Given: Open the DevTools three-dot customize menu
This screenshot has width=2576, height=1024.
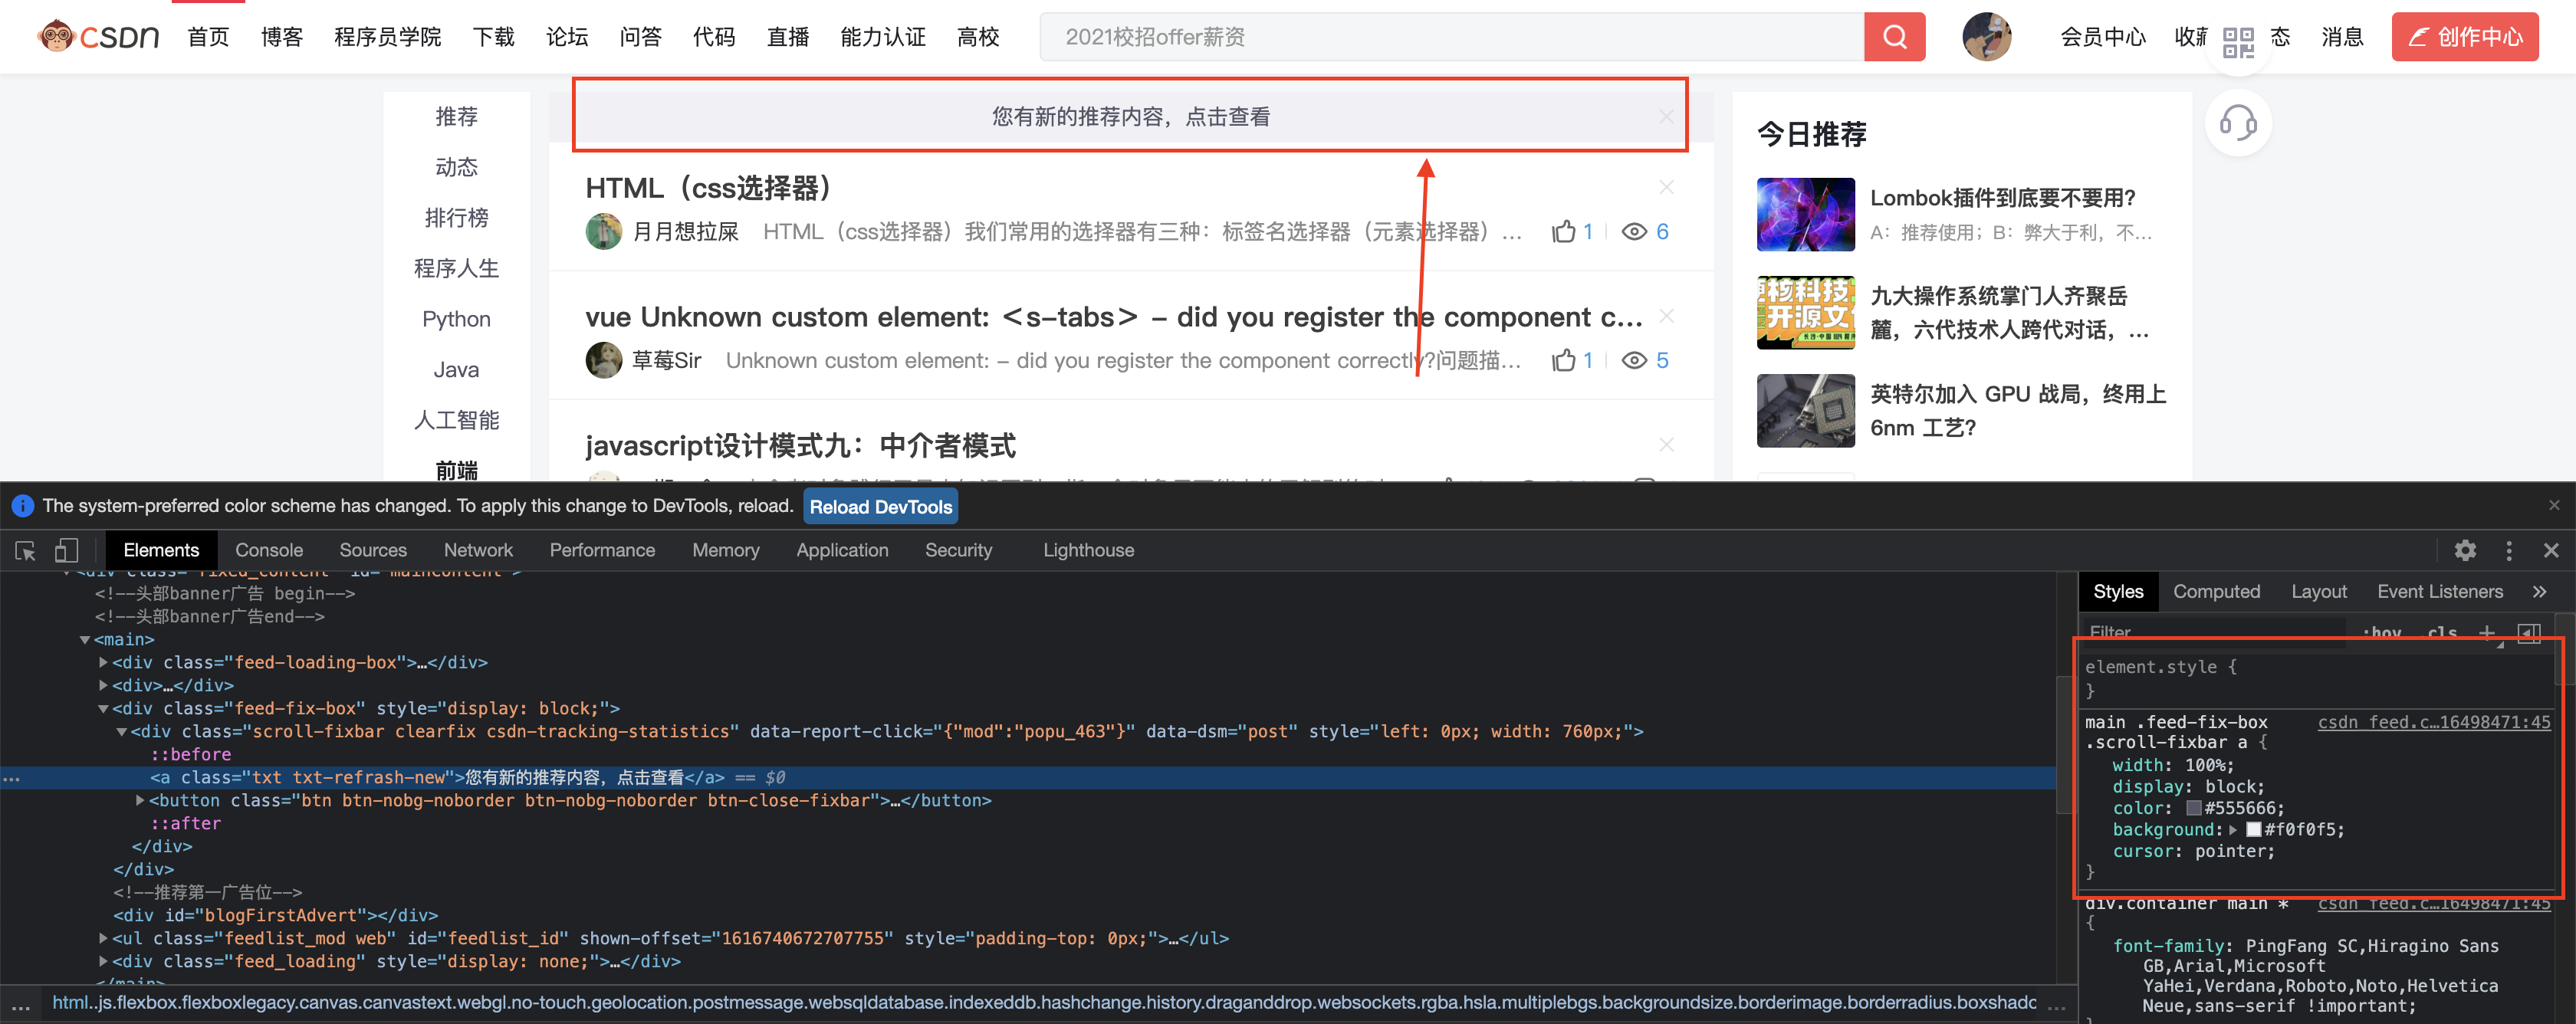Looking at the screenshot, I should pyautogui.click(x=2509, y=550).
